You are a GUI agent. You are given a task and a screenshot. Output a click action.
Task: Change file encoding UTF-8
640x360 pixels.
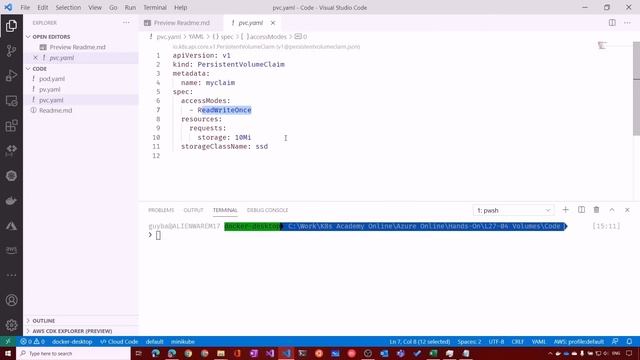pyautogui.click(x=496, y=342)
